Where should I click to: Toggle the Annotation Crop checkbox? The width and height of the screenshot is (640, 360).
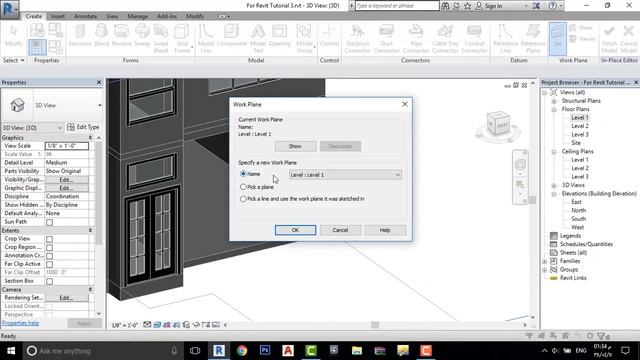coord(49,256)
